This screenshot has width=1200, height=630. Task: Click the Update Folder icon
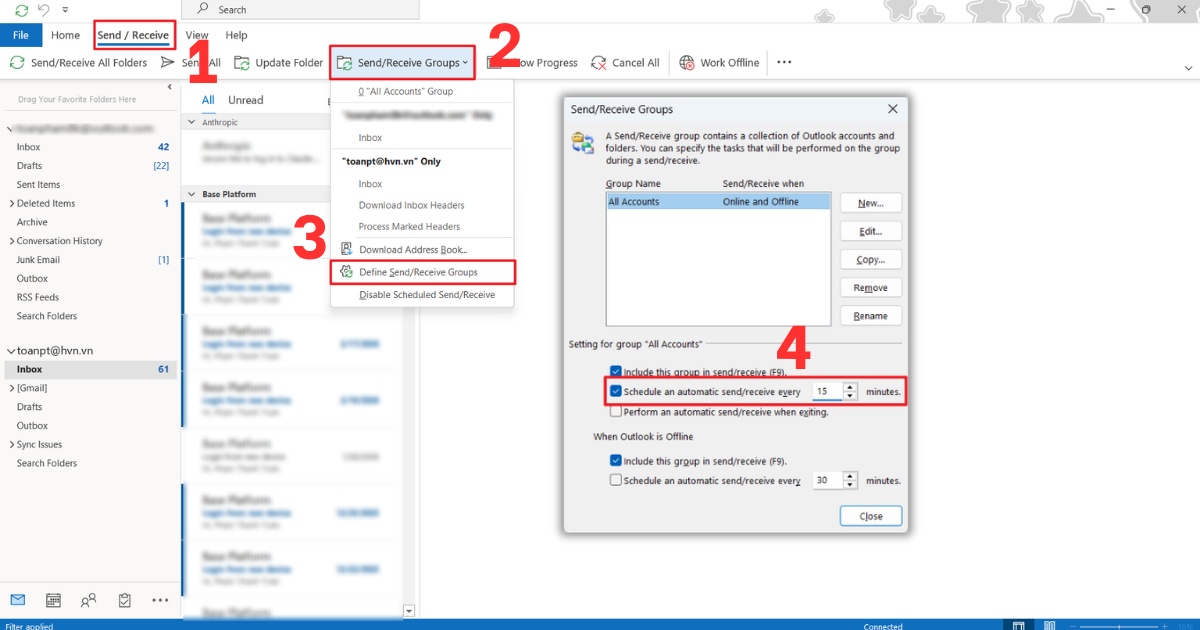[241, 63]
